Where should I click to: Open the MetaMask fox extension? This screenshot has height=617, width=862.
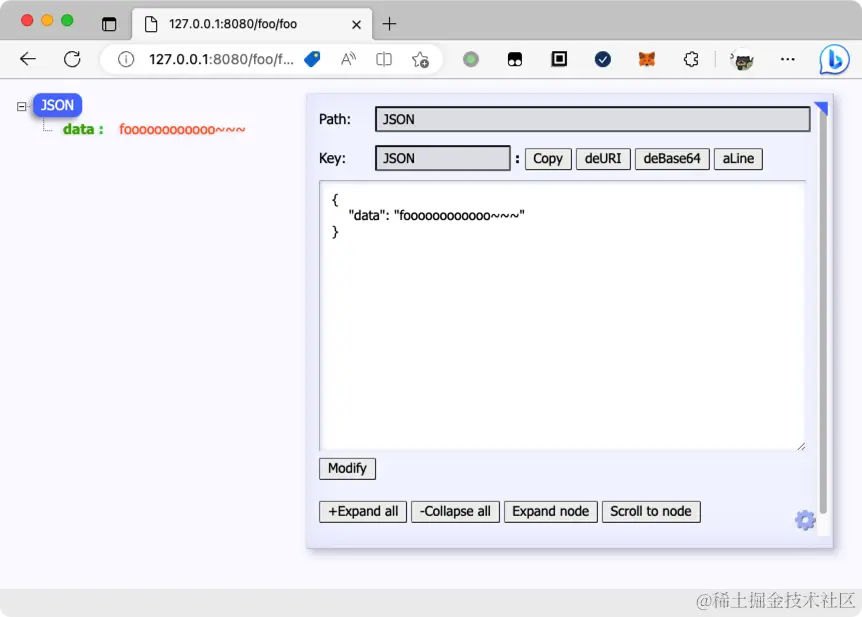coord(646,59)
